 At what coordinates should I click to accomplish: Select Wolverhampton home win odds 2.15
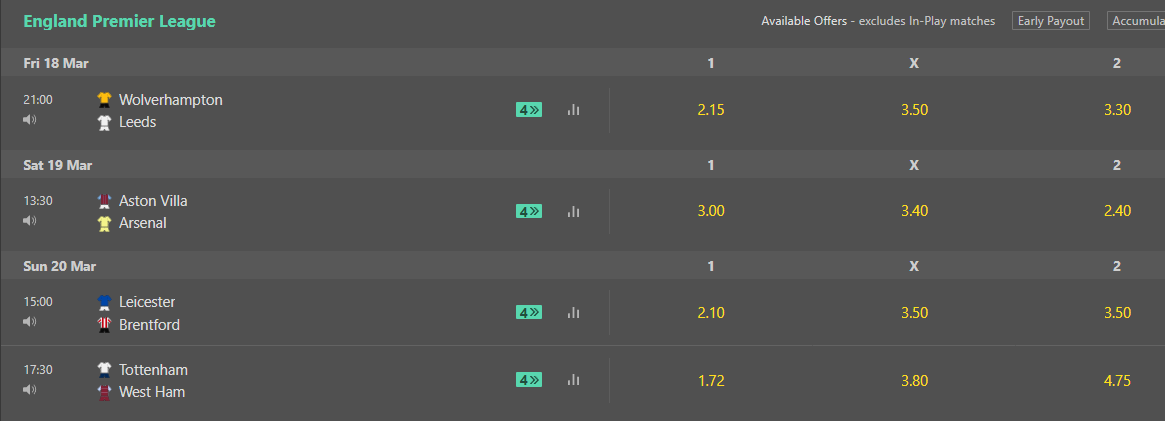click(711, 110)
